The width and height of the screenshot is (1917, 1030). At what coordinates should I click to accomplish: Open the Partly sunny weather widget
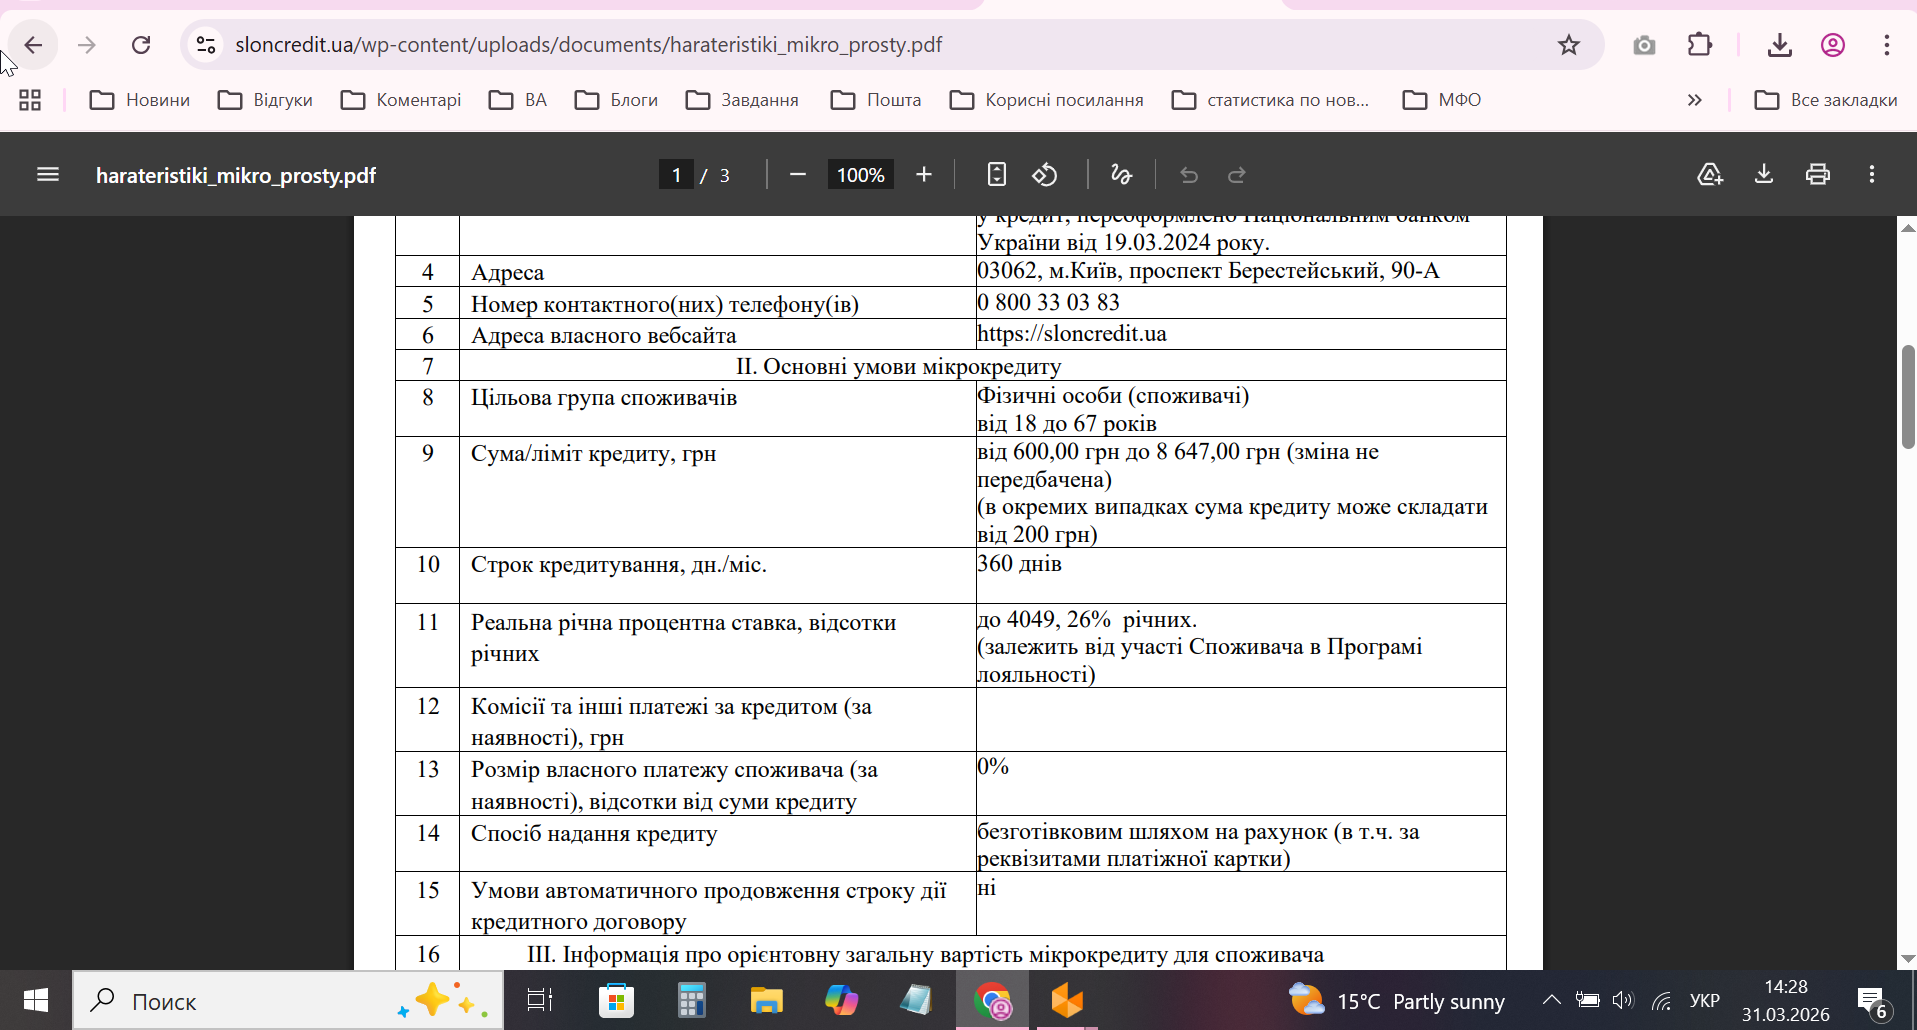point(1397,1000)
